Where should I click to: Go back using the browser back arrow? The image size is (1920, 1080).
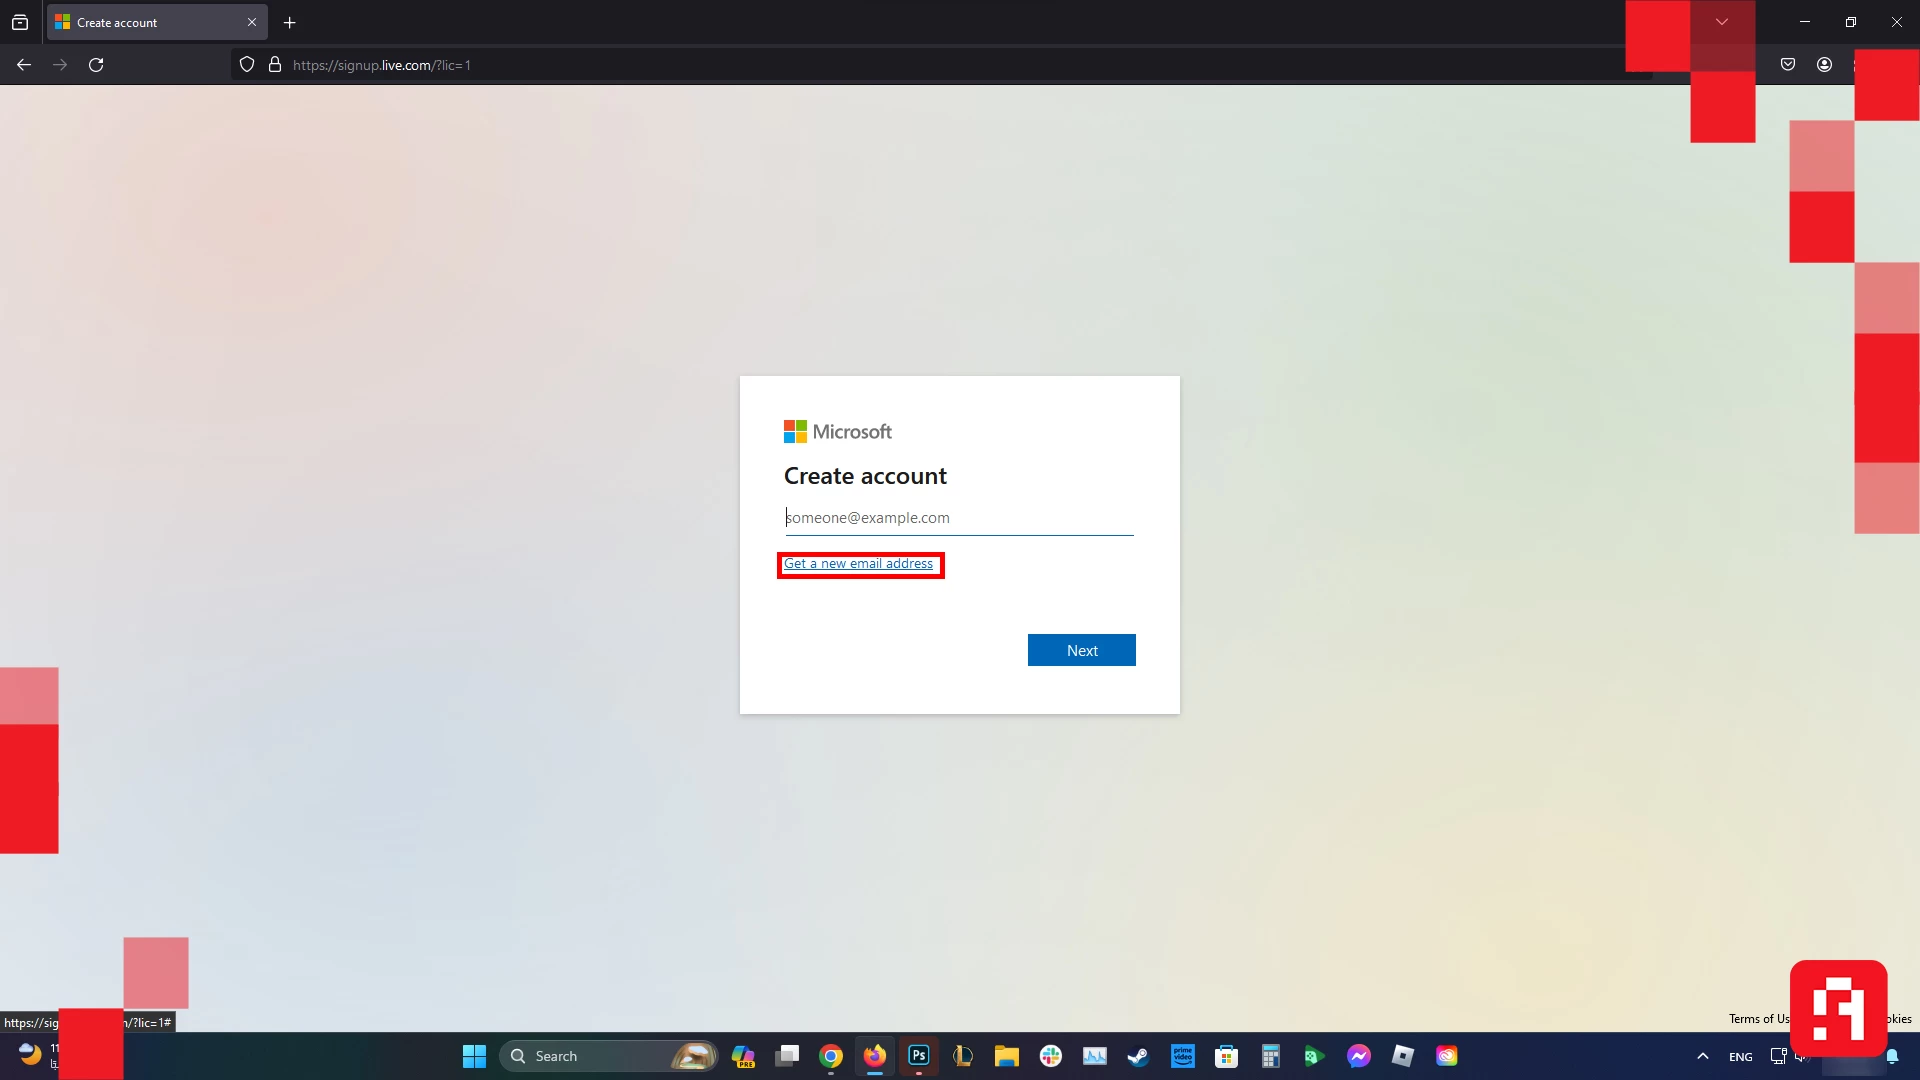coord(24,65)
